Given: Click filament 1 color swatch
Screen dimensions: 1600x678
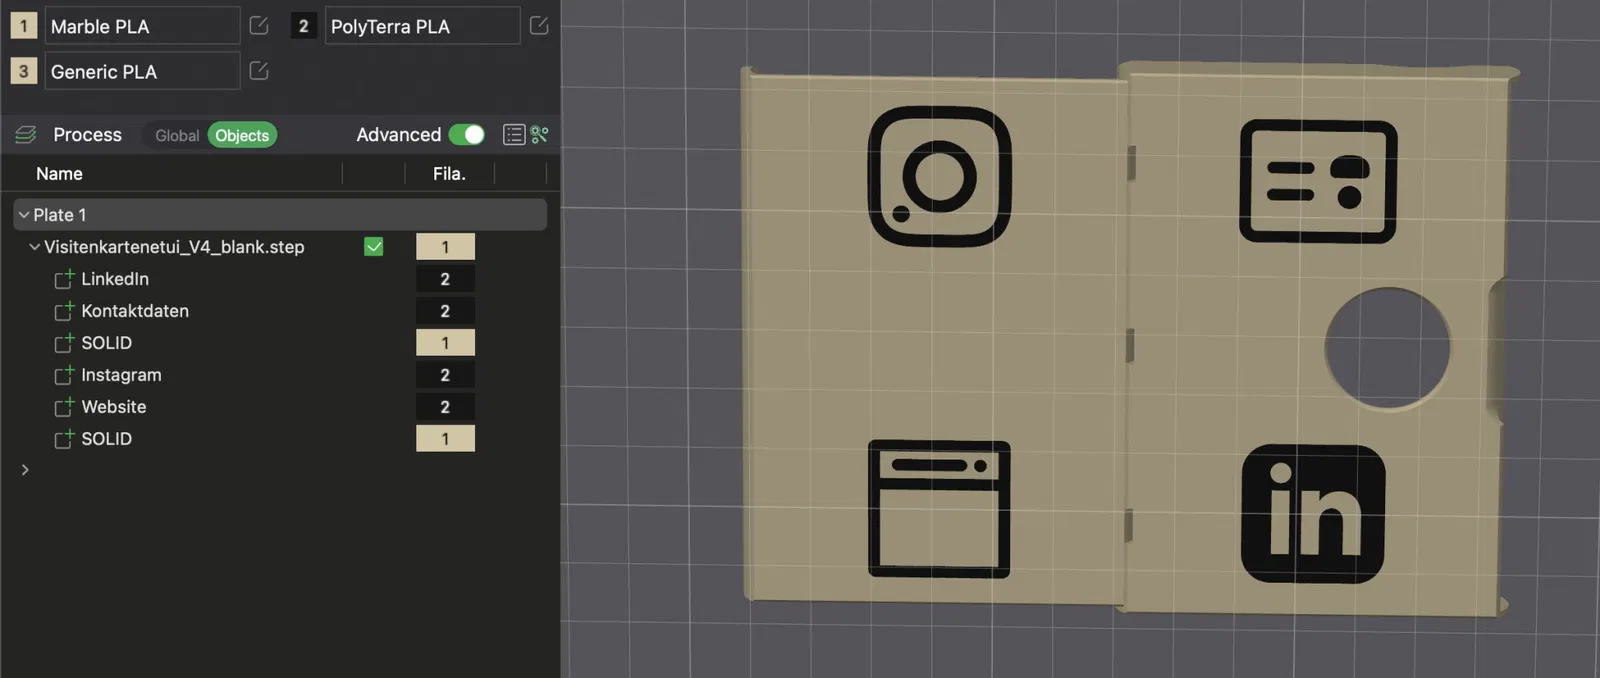Looking at the screenshot, I should 24,26.
